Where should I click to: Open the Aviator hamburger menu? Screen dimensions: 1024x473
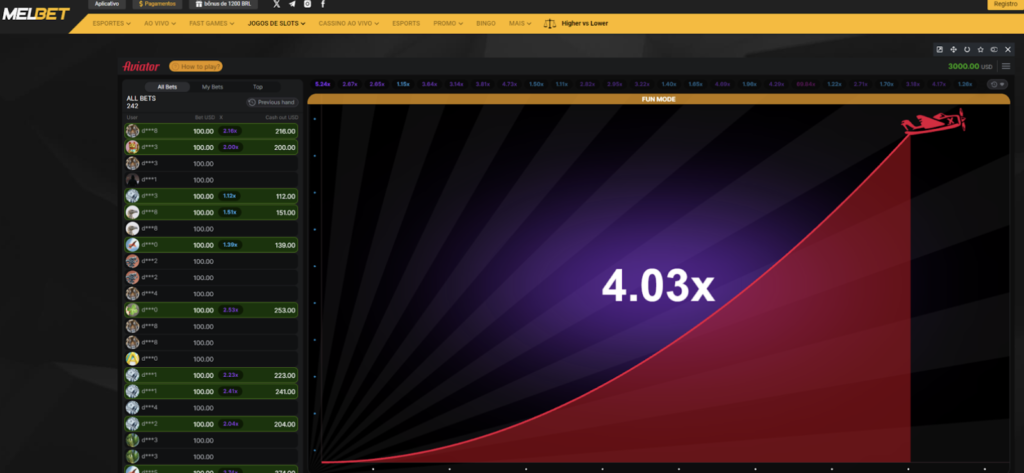point(1006,66)
